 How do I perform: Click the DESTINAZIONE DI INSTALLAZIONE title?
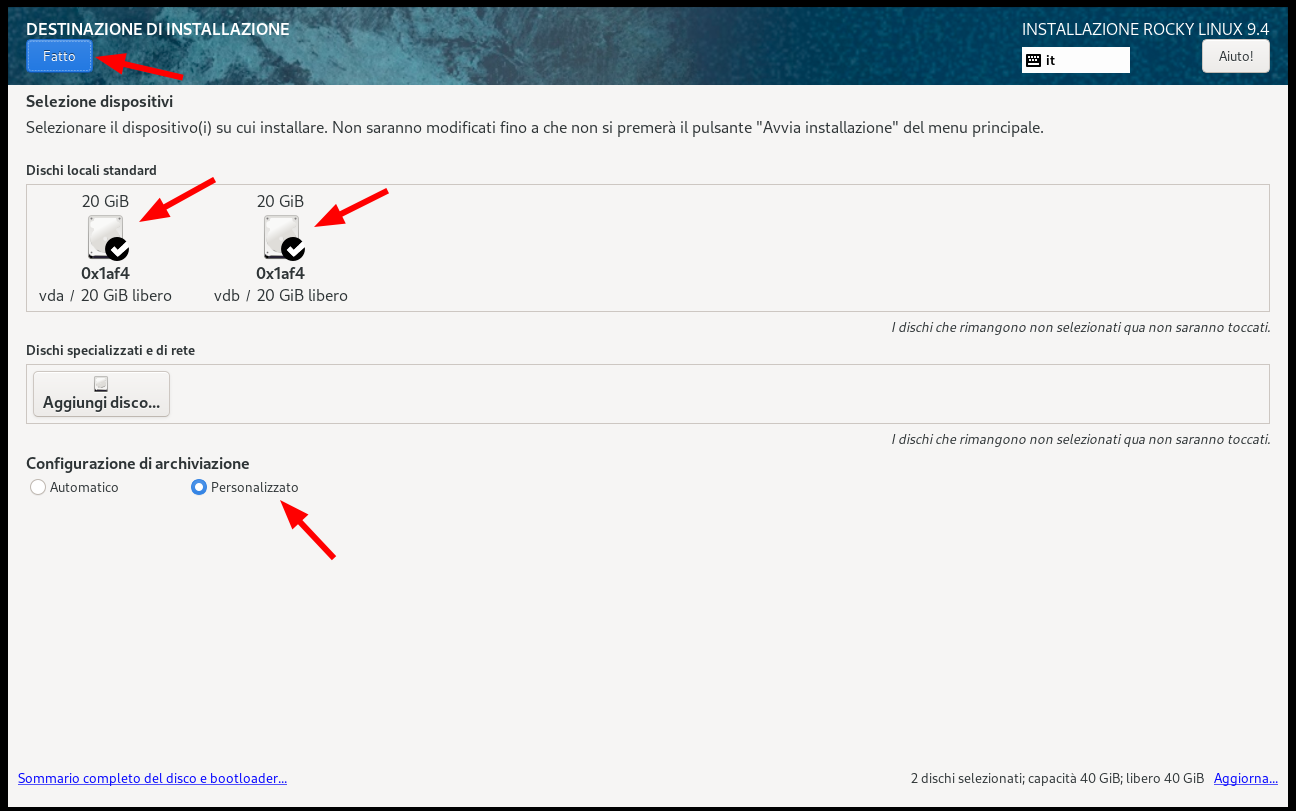[158, 29]
